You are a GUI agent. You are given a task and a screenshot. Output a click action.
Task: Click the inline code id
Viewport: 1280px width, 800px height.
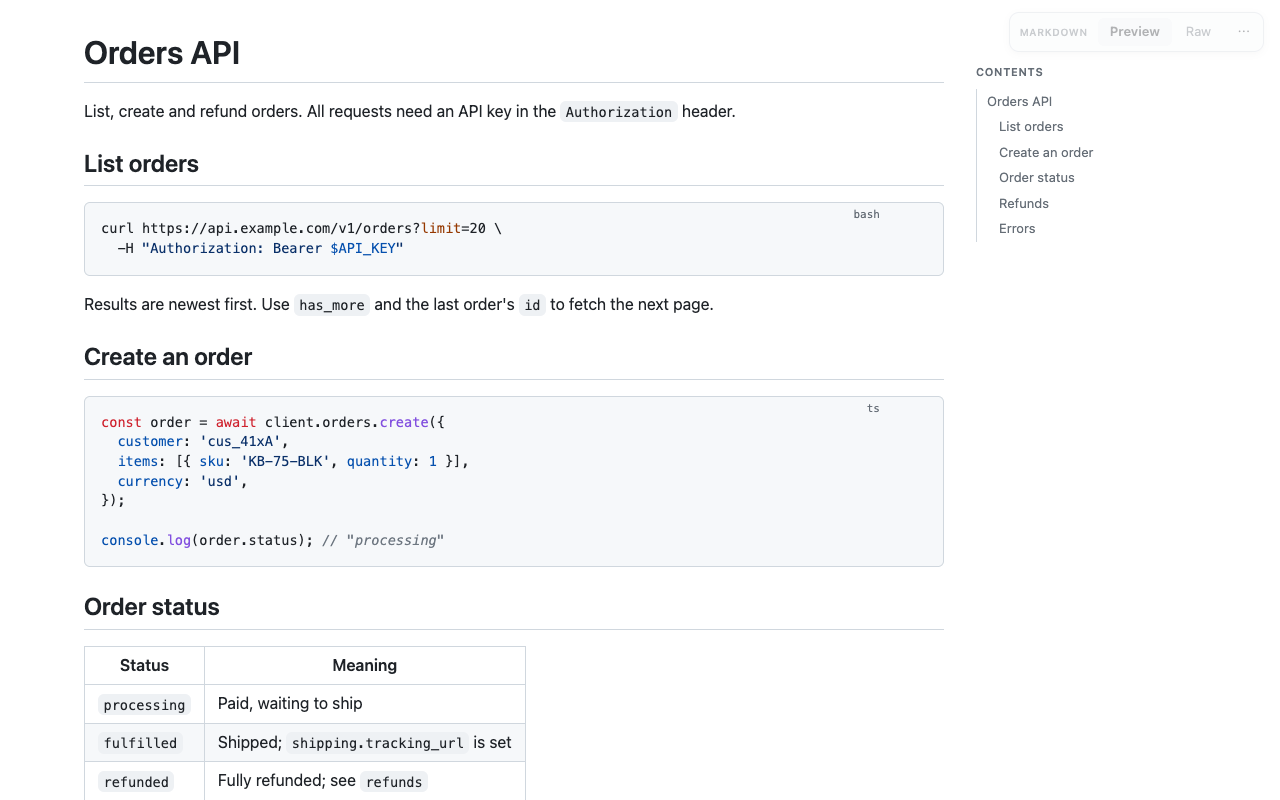(532, 305)
